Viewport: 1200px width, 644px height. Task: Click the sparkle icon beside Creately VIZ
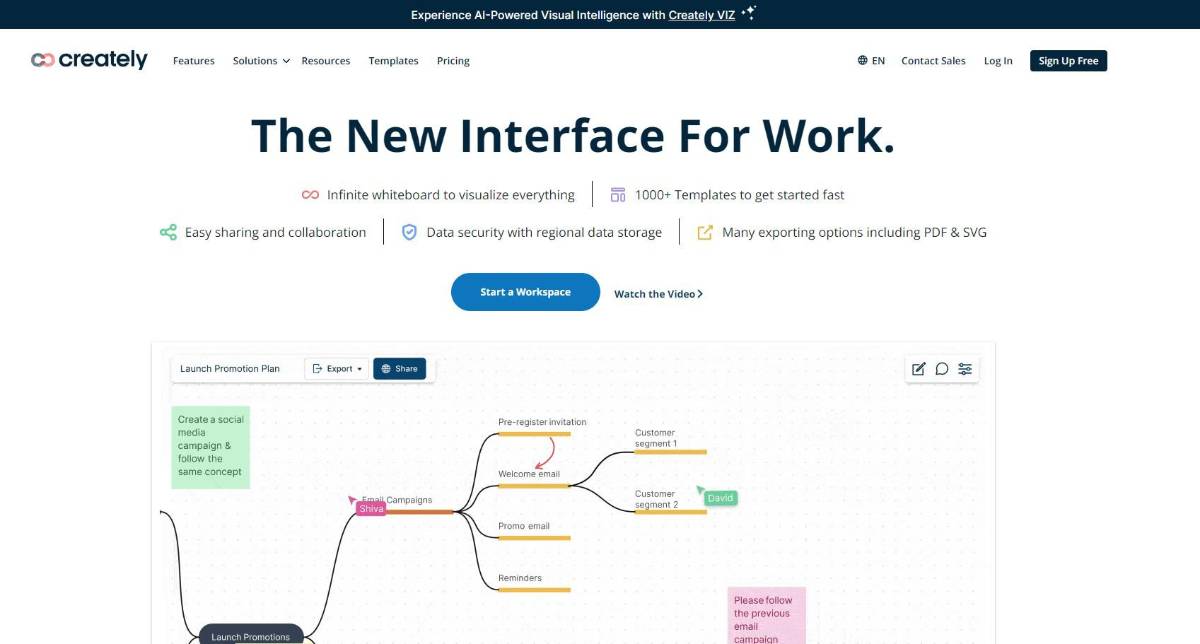[x=747, y=13]
